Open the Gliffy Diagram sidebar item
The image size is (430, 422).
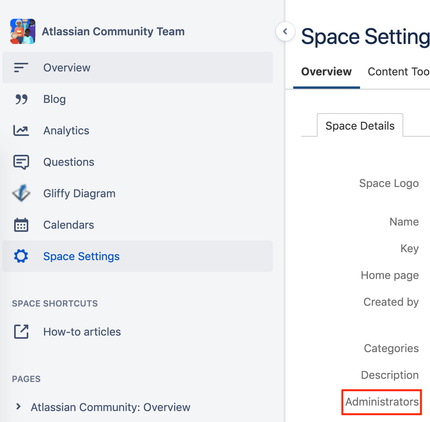(x=137, y=193)
